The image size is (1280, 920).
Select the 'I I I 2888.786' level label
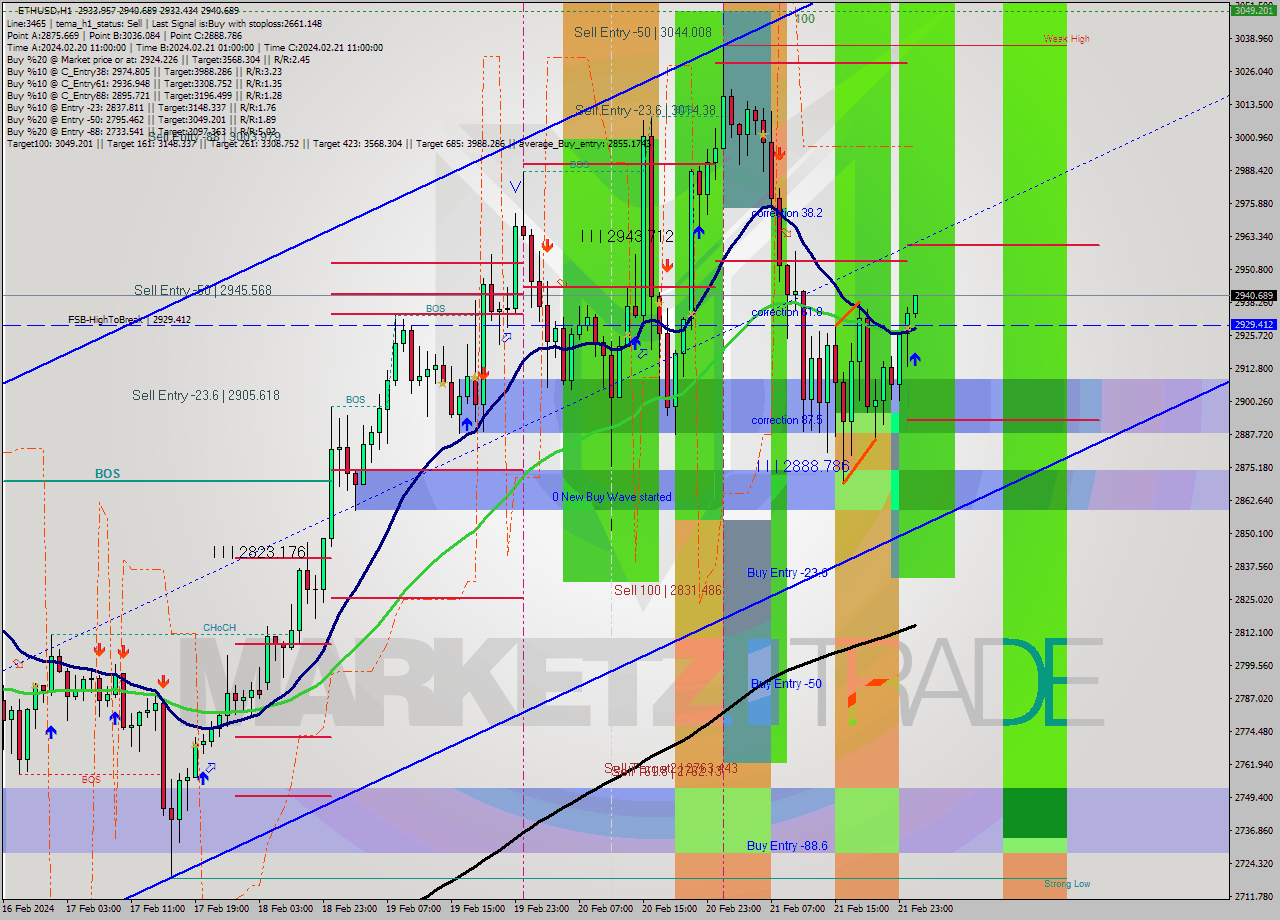pos(803,466)
